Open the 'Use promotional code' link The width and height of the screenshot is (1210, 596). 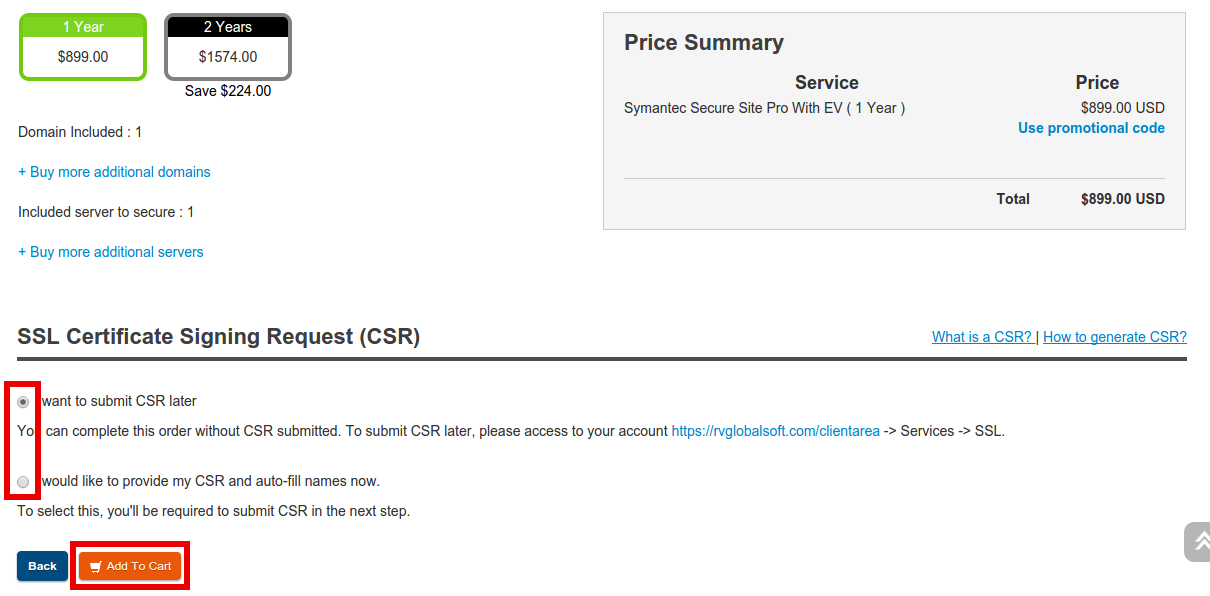click(1091, 128)
